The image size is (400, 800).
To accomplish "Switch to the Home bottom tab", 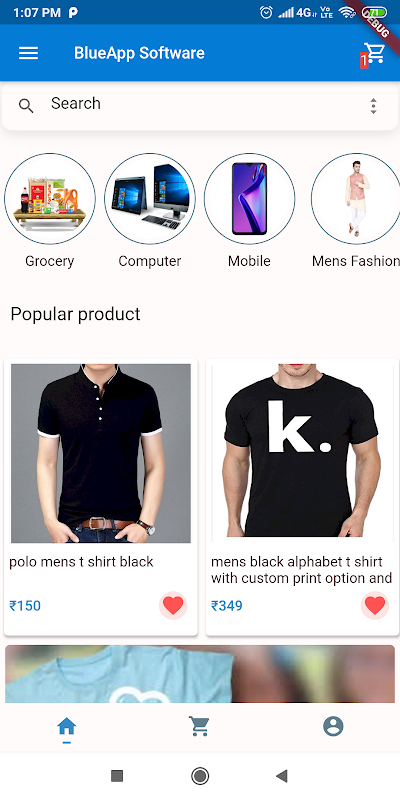I will [66, 728].
